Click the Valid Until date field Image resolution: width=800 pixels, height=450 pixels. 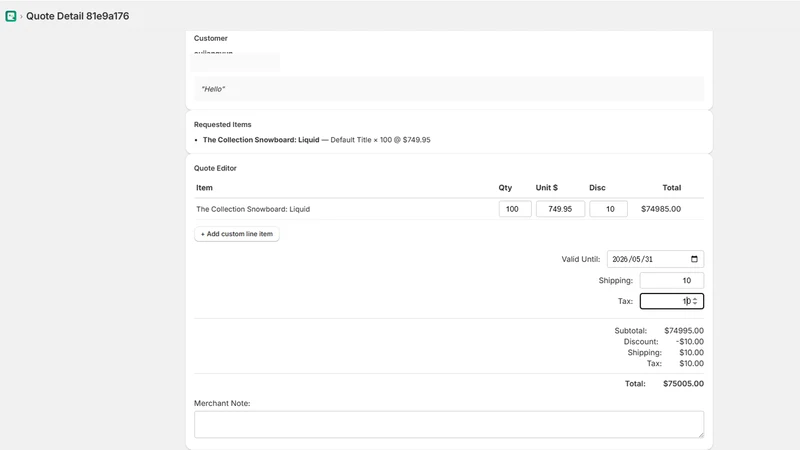pos(655,259)
